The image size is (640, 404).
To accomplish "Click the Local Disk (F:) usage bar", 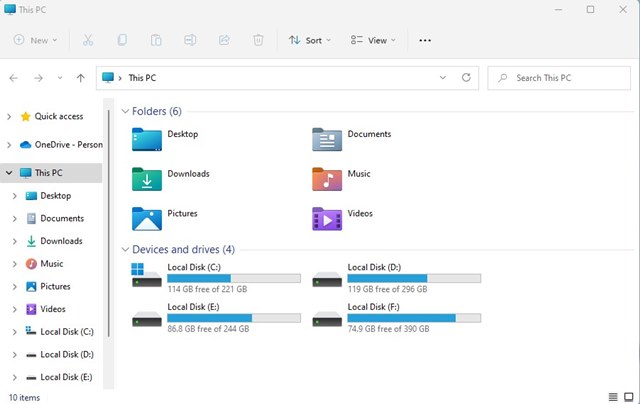I will pyautogui.click(x=414, y=318).
